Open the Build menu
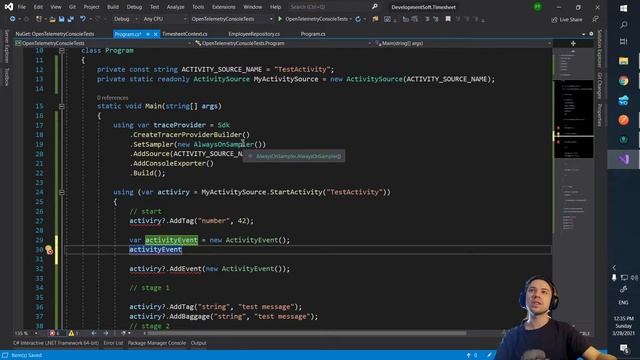This screenshot has width=640, height=360. [x=113, y=7]
